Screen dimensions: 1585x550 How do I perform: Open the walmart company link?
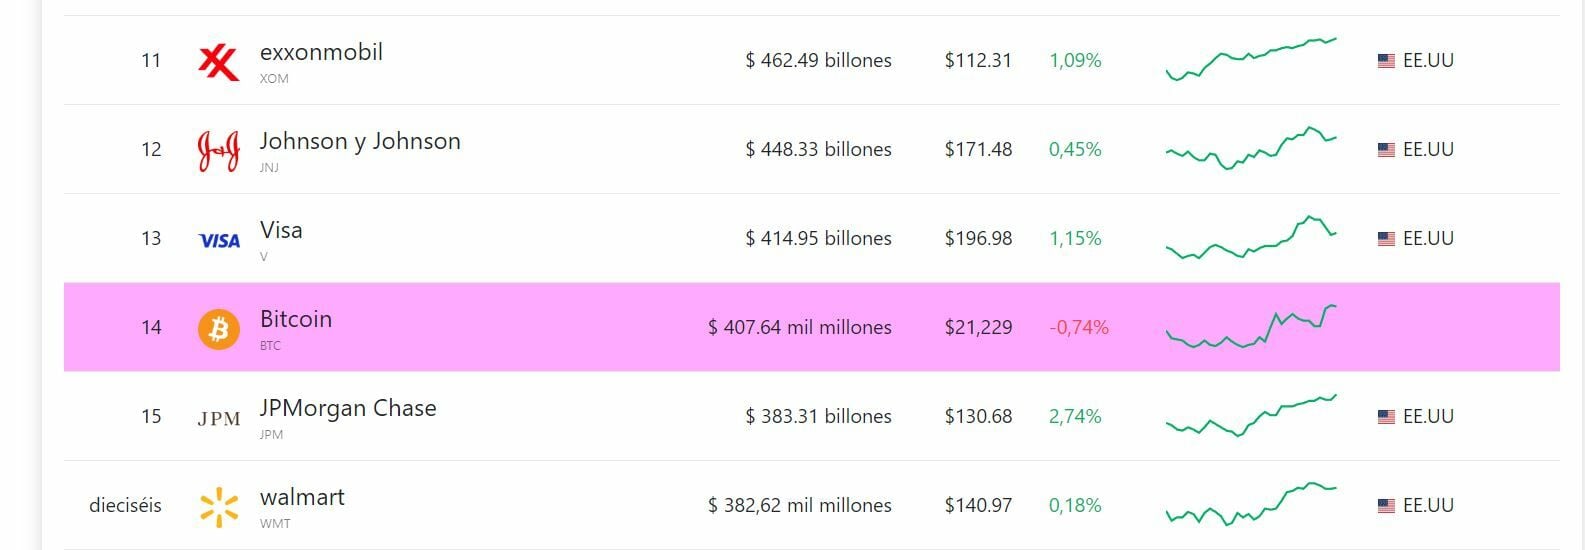coord(302,497)
